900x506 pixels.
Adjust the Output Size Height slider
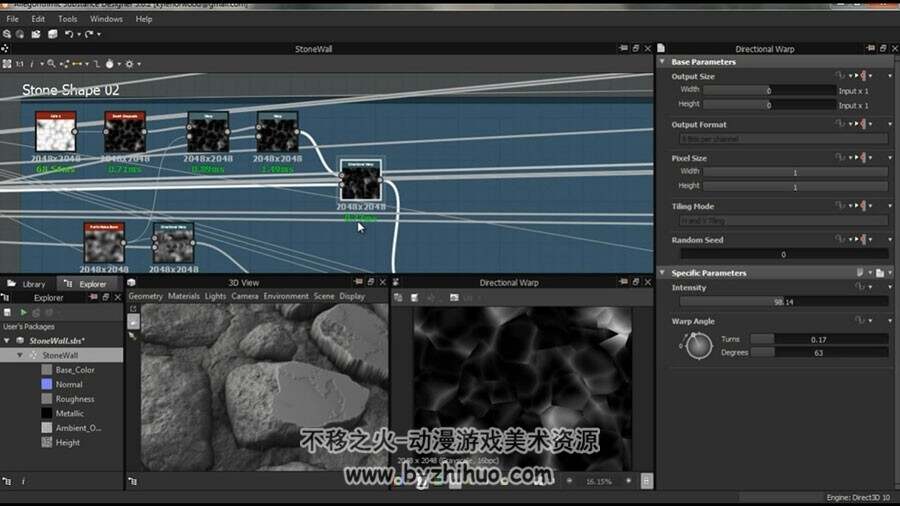(x=769, y=104)
